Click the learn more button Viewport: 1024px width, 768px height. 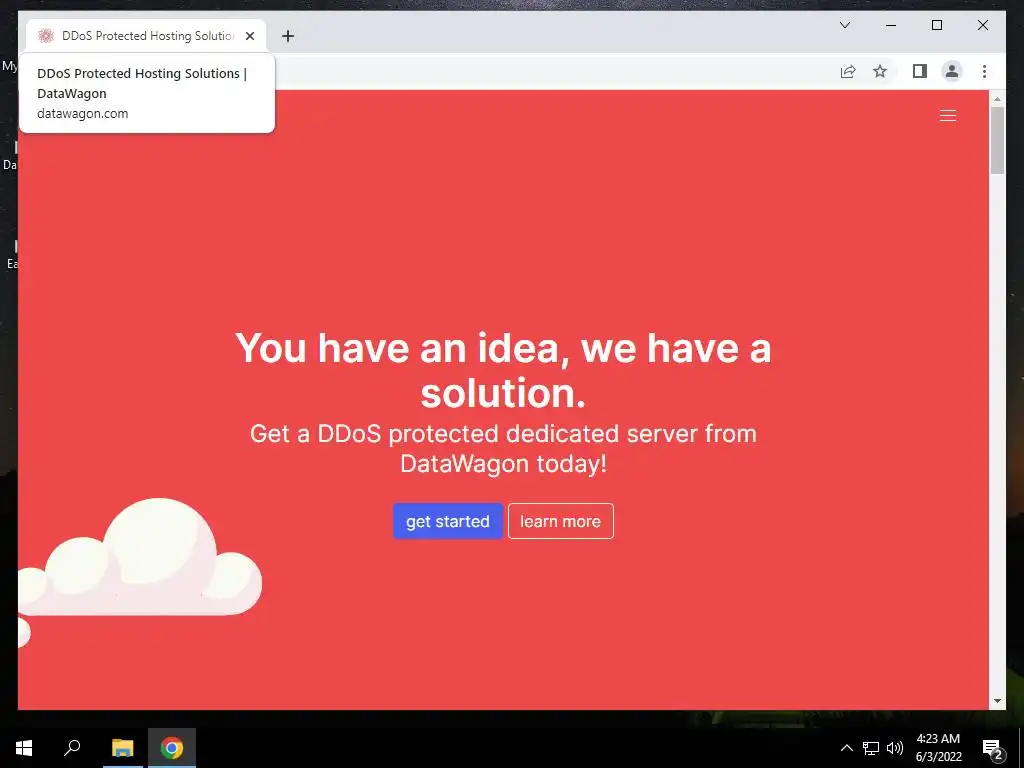click(x=560, y=521)
